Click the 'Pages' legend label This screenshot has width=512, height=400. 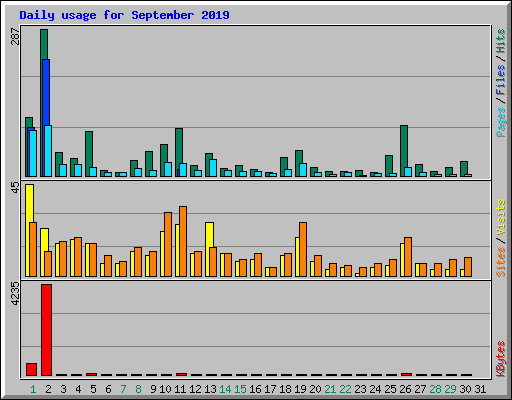(x=500, y=122)
